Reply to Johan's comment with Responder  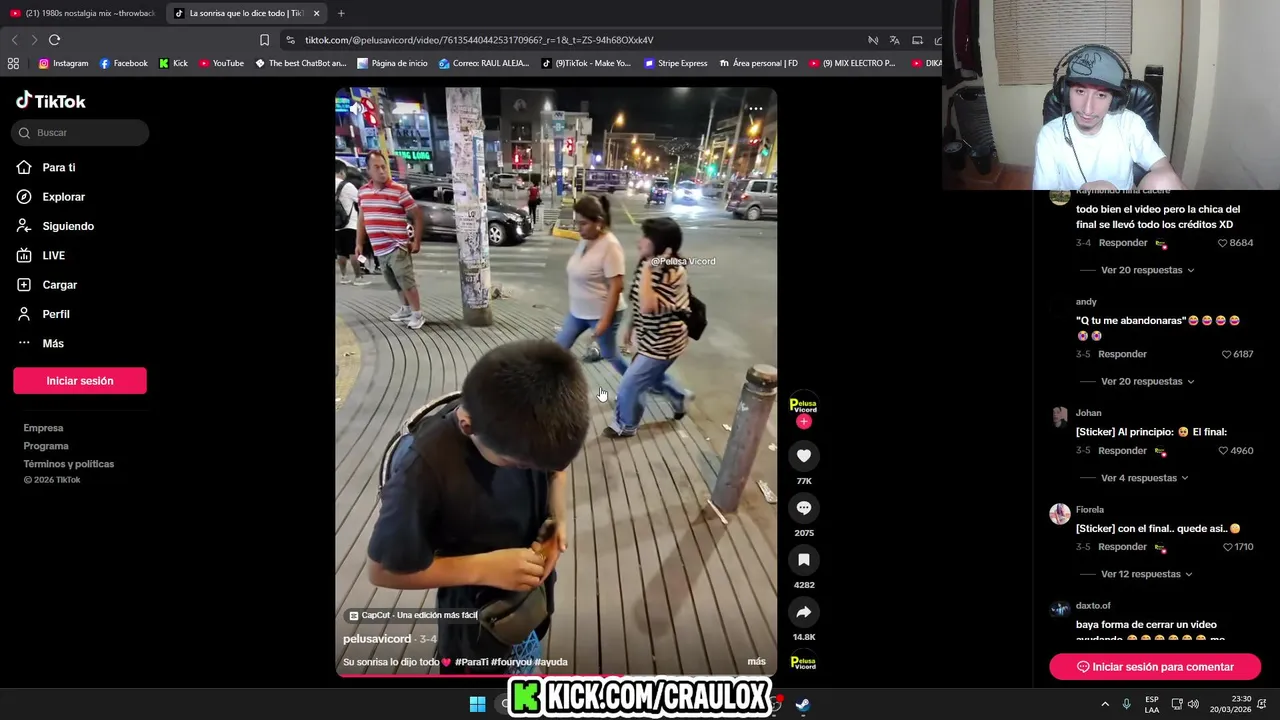1122,451
